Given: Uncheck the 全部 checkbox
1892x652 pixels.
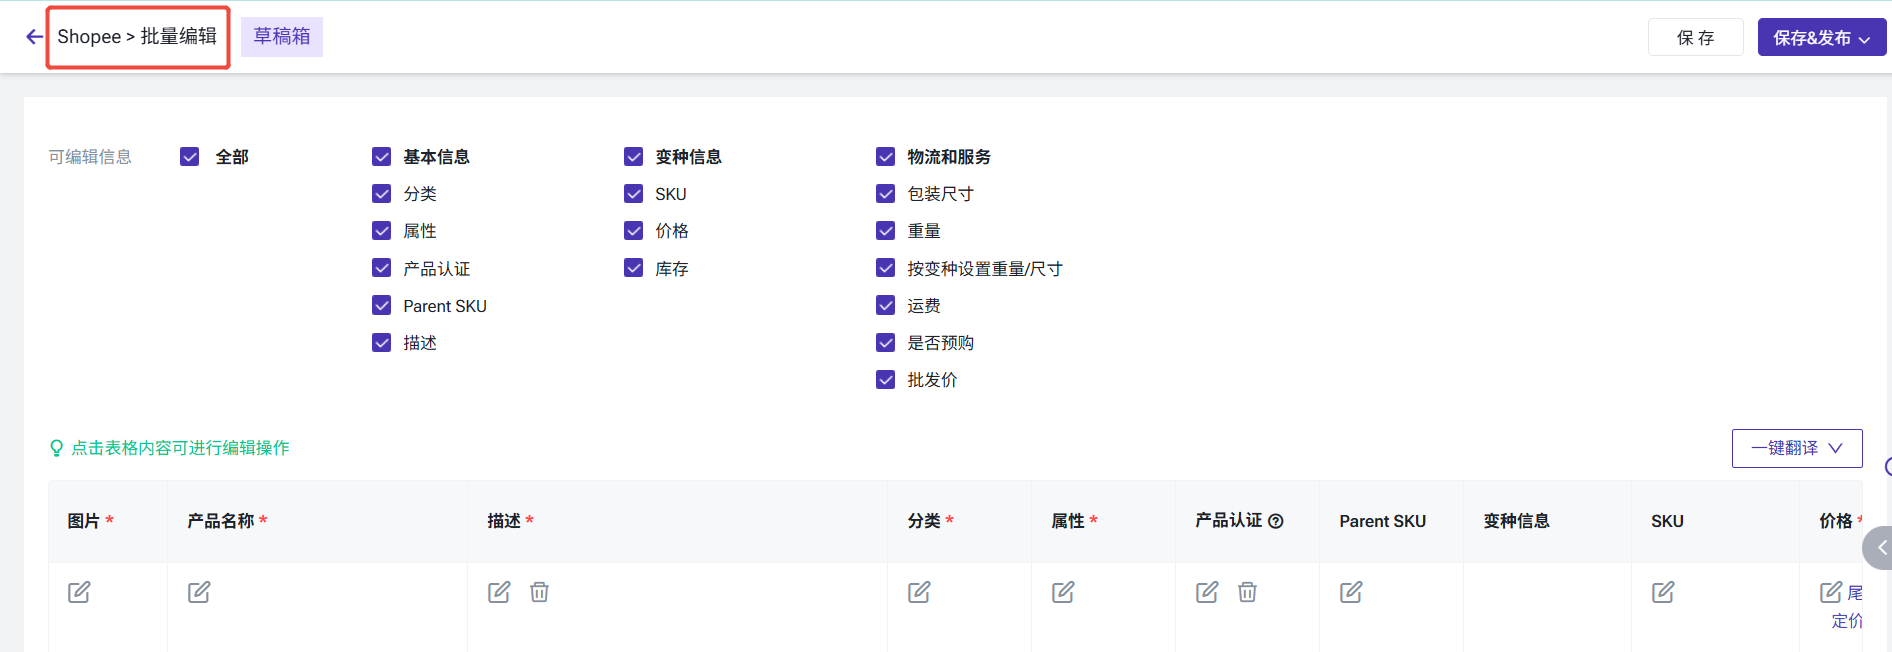Looking at the screenshot, I should 190,157.
